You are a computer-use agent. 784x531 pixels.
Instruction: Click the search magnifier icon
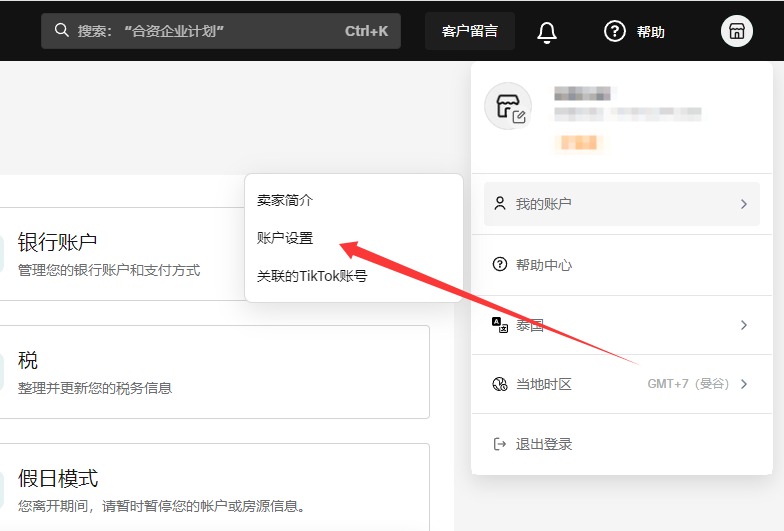62,31
